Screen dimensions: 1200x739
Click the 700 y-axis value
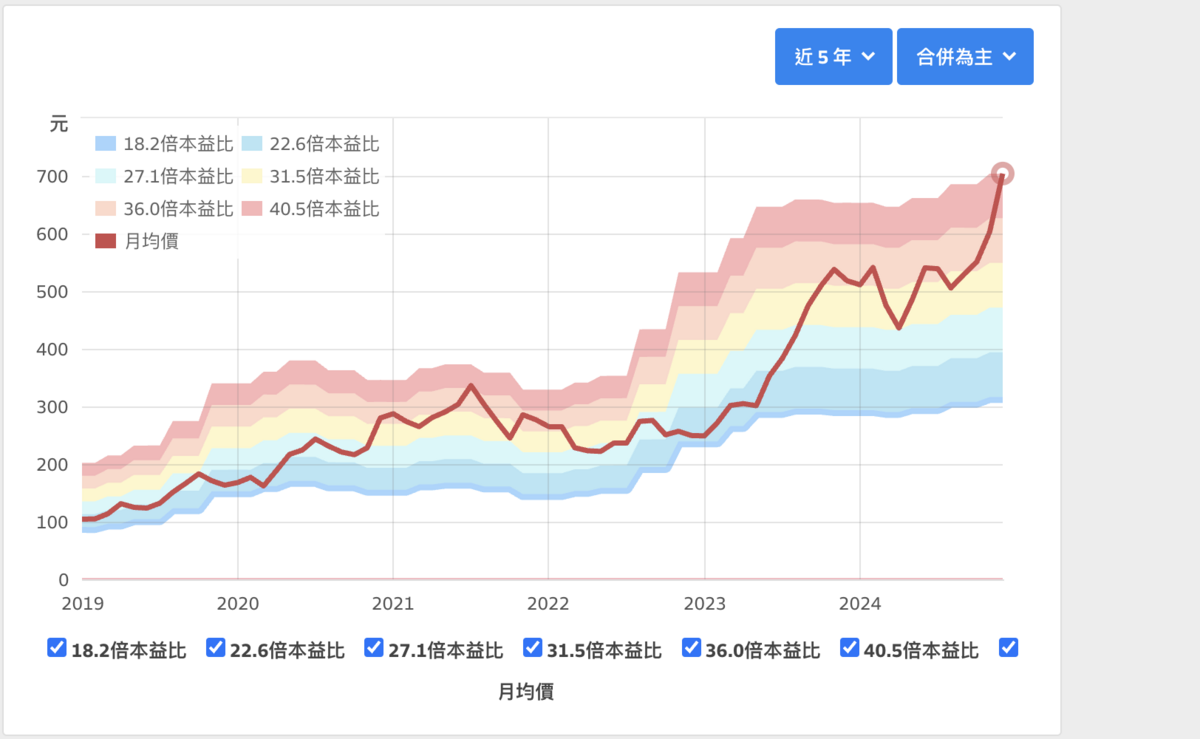click(x=54, y=177)
